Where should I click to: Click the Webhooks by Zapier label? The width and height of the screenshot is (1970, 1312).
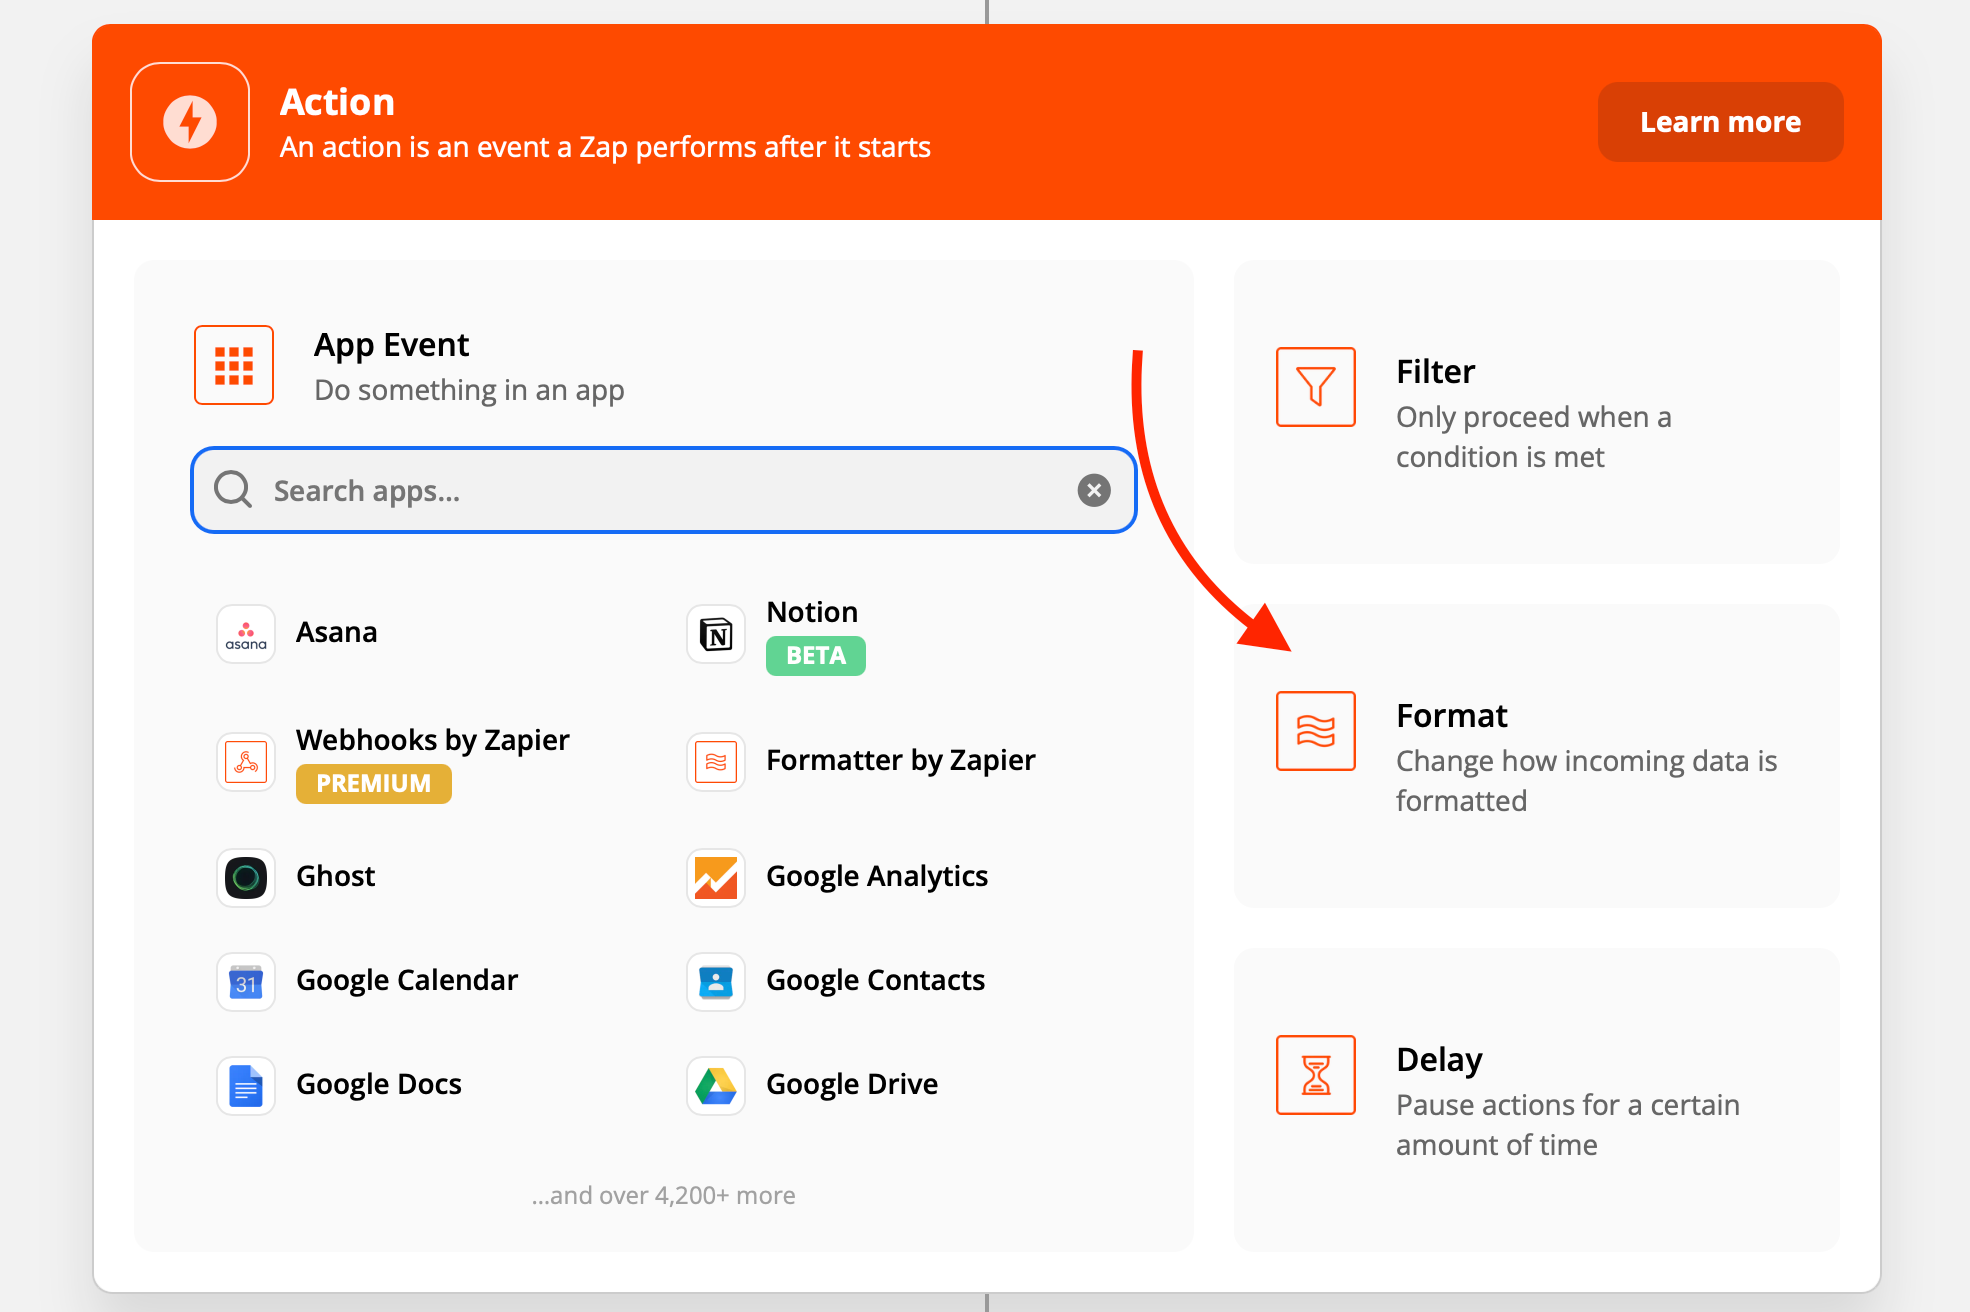[x=433, y=740]
